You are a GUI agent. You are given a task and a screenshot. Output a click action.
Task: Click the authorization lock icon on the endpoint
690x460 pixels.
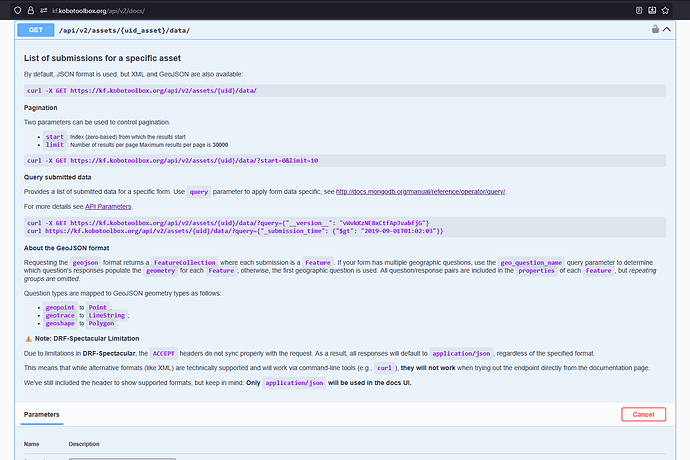click(655, 30)
